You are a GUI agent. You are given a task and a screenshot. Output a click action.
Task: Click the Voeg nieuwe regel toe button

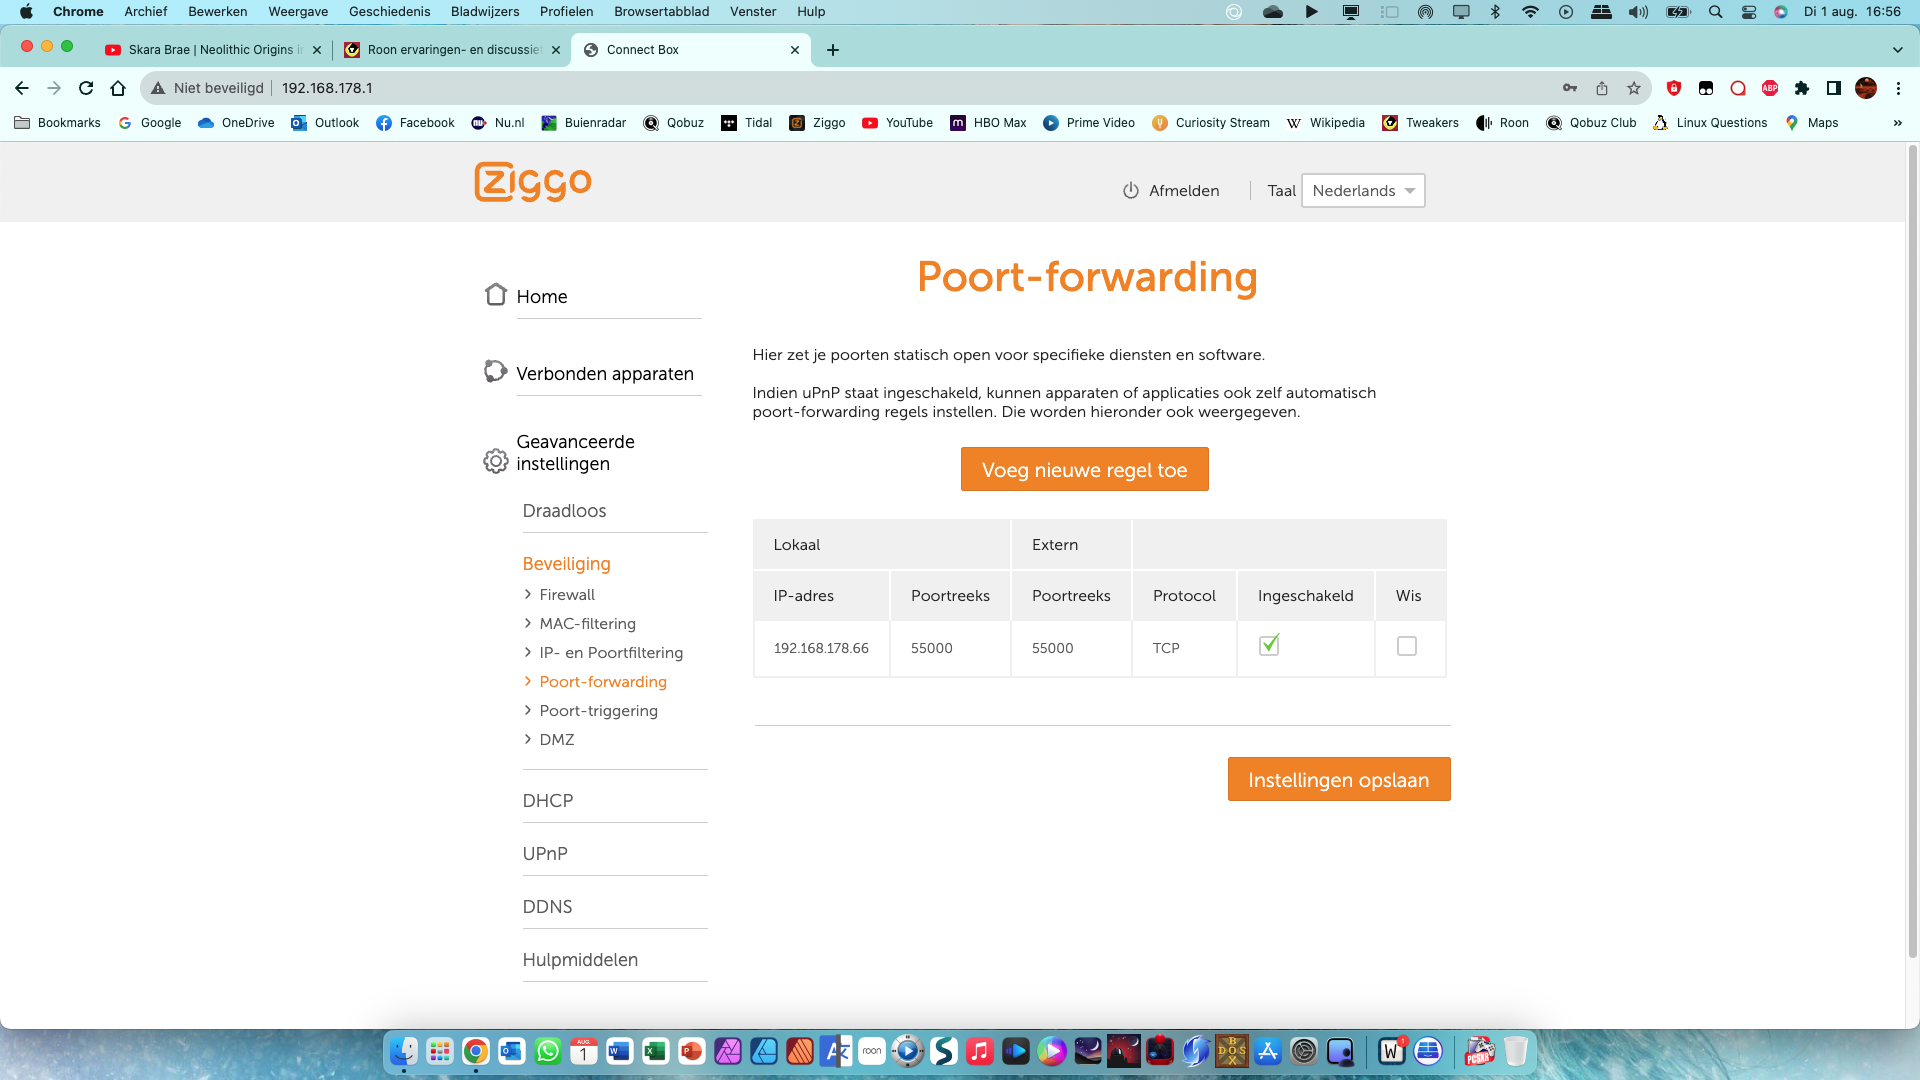(x=1084, y=470)
